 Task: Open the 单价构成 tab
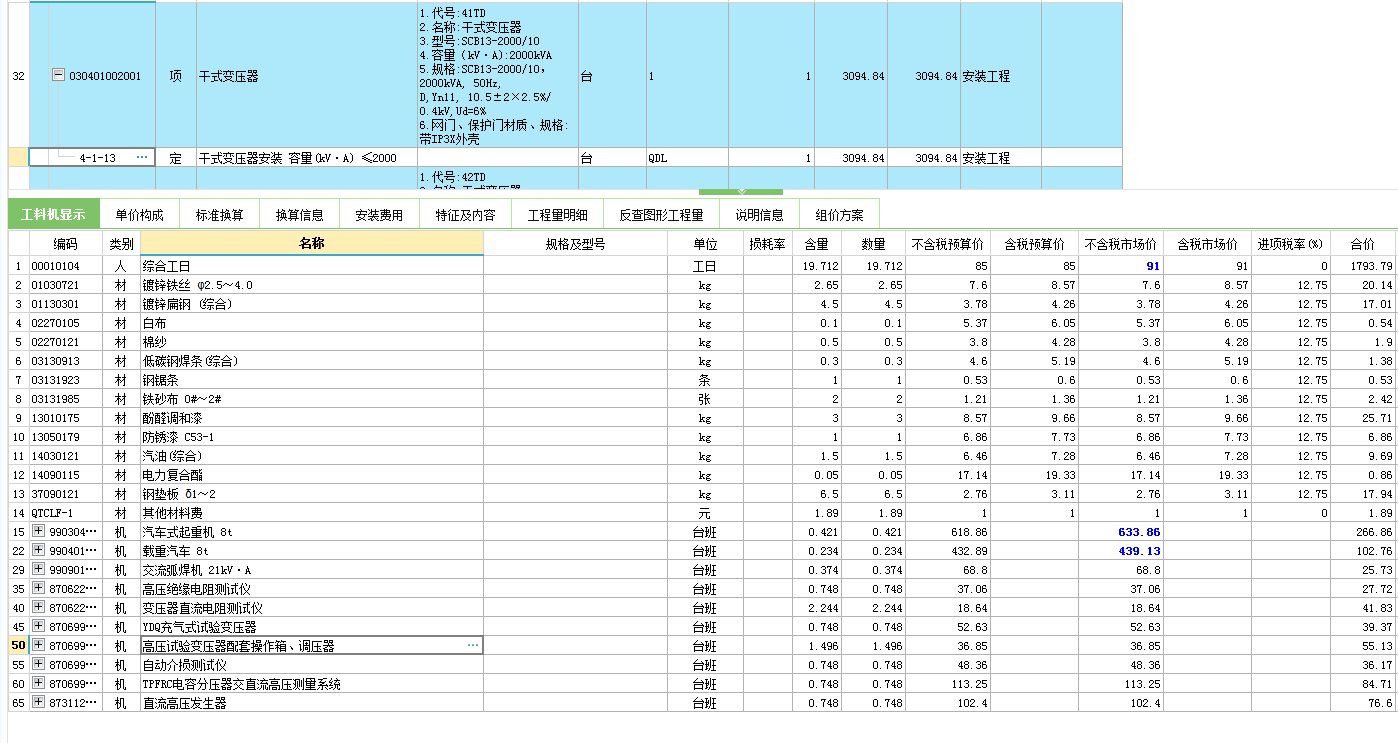pos(139,215)
